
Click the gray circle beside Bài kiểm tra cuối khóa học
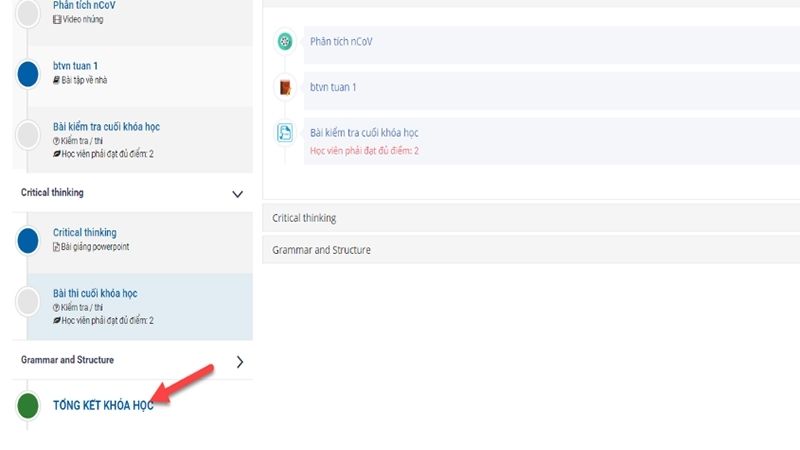click(x=28, y=135)
